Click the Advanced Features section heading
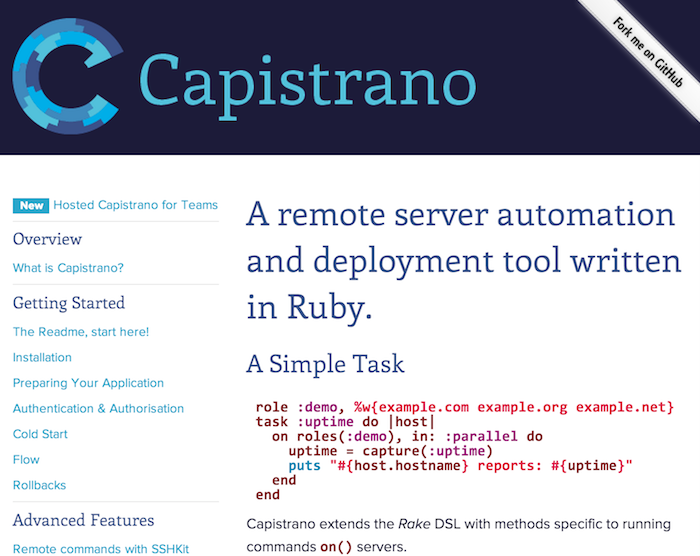Image resolution: width=700 pixels, height=556 pixels. (x=83, y=520)
